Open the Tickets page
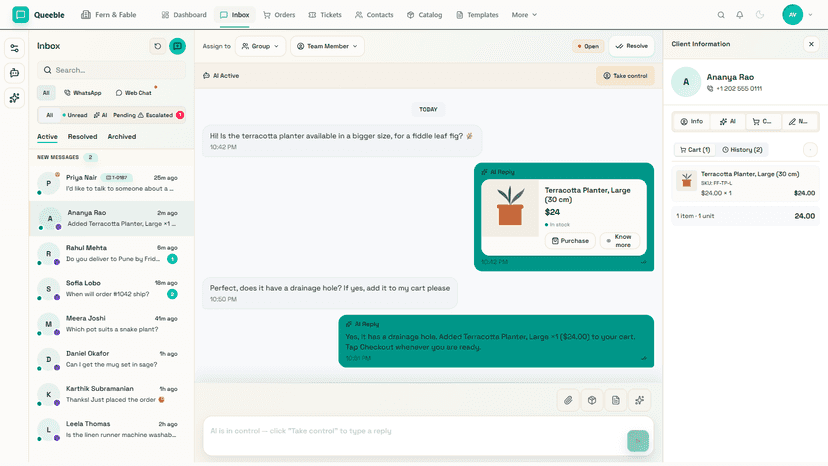The height and width of the screenshot is (466, 828). [325, 15]
